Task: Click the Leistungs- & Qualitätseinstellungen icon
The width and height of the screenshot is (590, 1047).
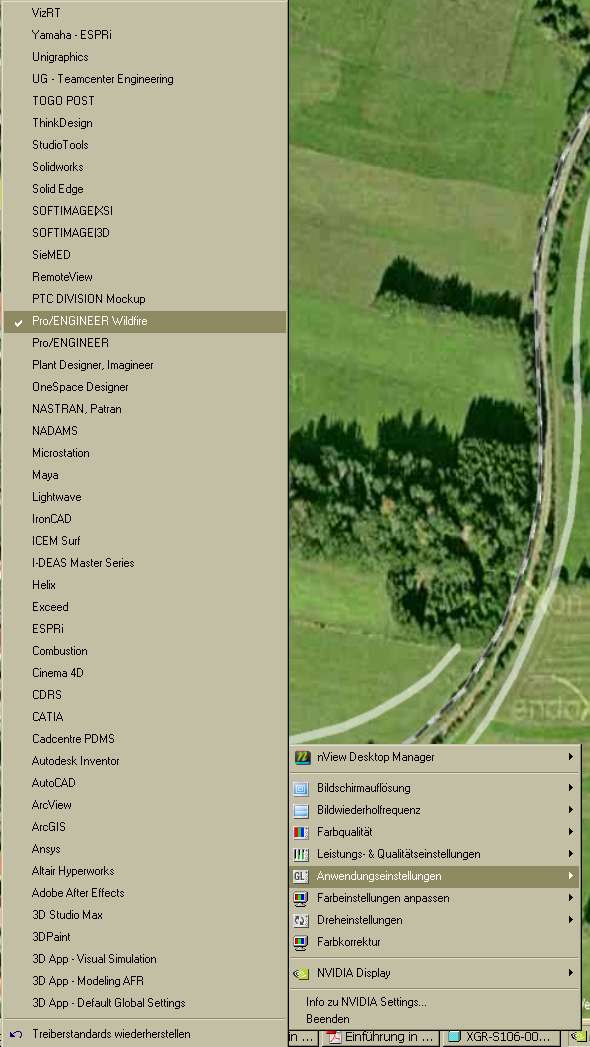Action: (x=301, y=855)
